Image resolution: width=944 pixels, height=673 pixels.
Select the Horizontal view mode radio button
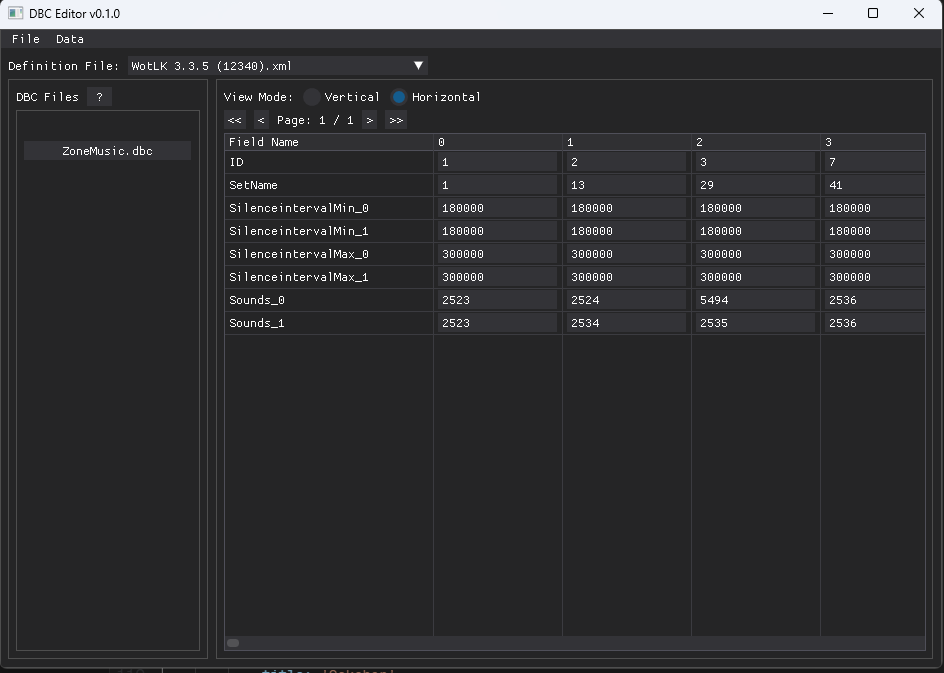coord(398,97)
